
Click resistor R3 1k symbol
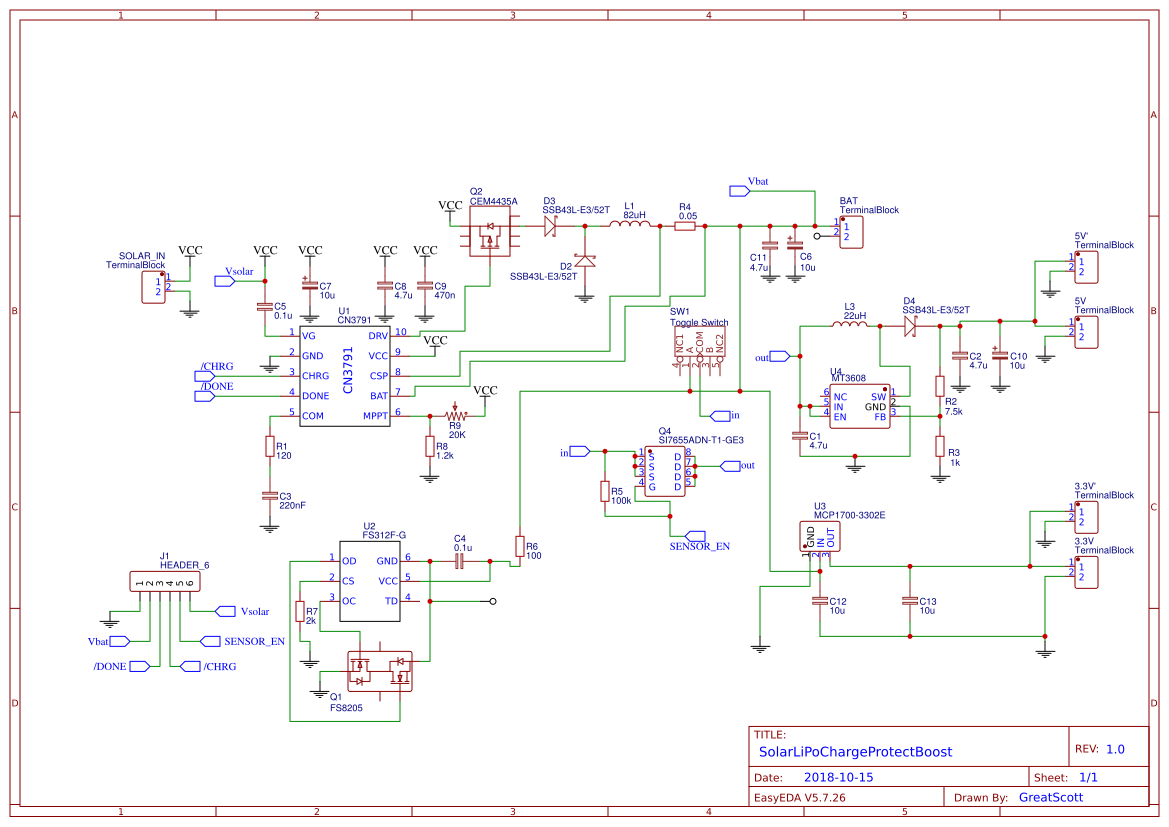click(x=940, y=446)
